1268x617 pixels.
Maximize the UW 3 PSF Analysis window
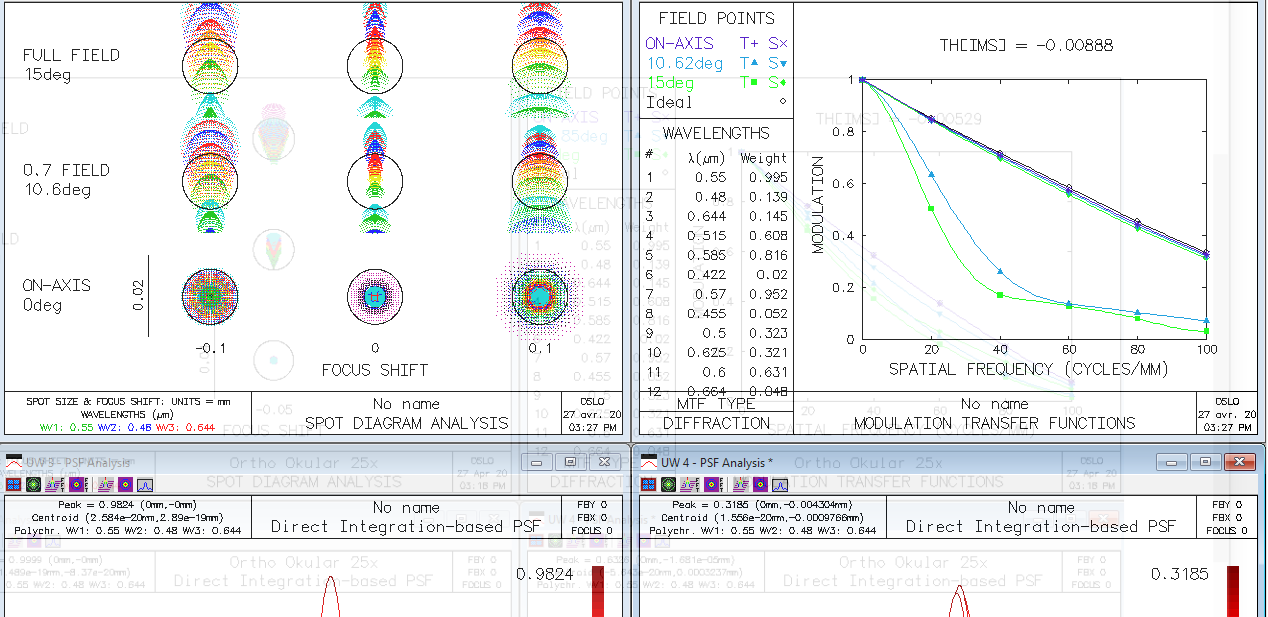click(x=571, y=462)
